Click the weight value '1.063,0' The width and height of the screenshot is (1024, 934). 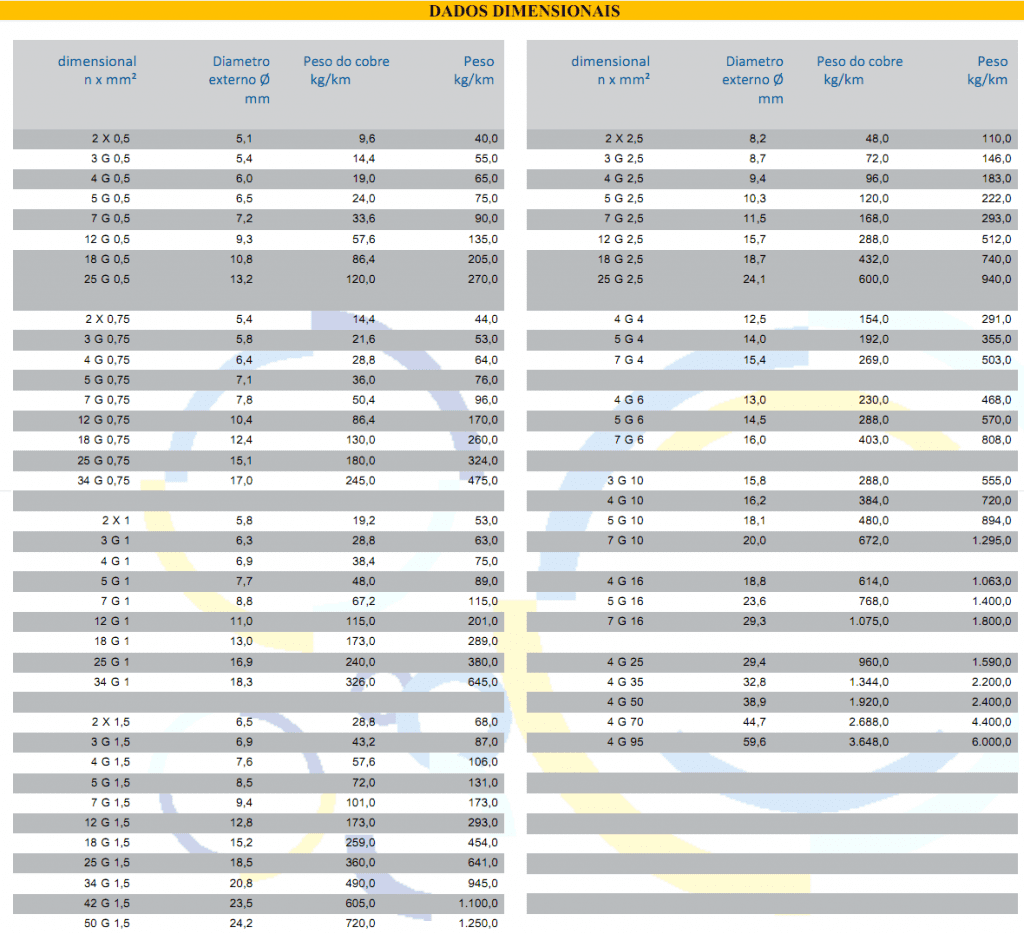(991, 581)
